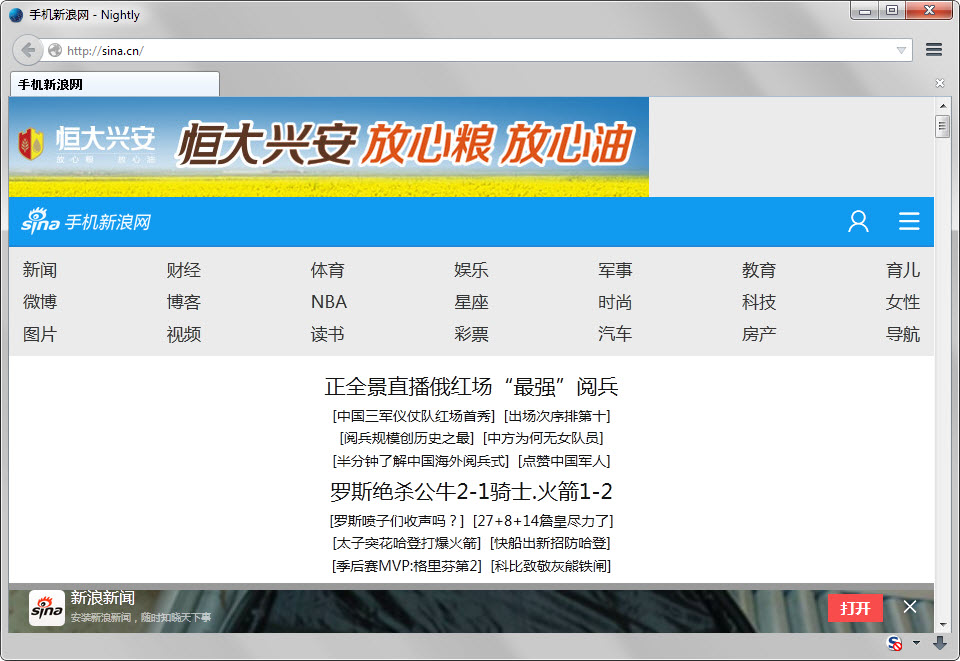Open the 育儿 section

tap(903, 270)
